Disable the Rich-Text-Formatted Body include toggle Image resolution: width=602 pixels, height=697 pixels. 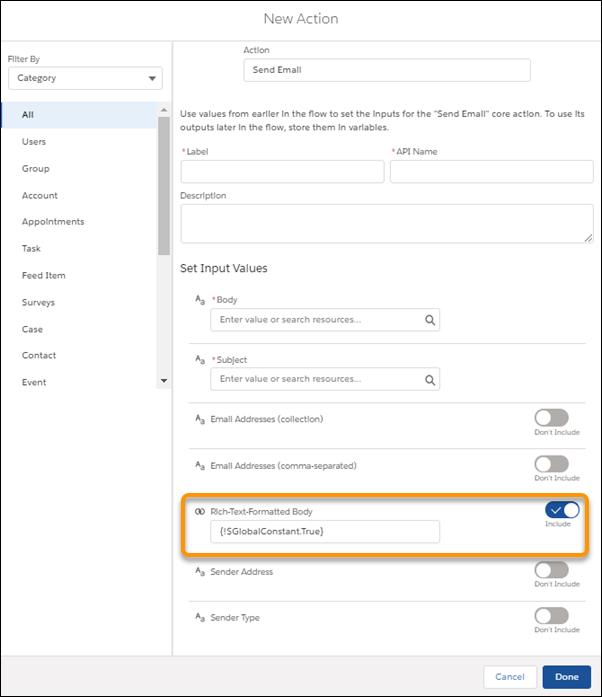pos(563,510)
